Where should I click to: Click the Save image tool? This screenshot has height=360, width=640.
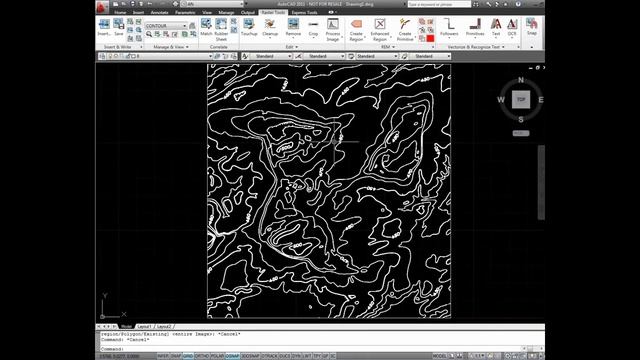[x=119, y=27]
